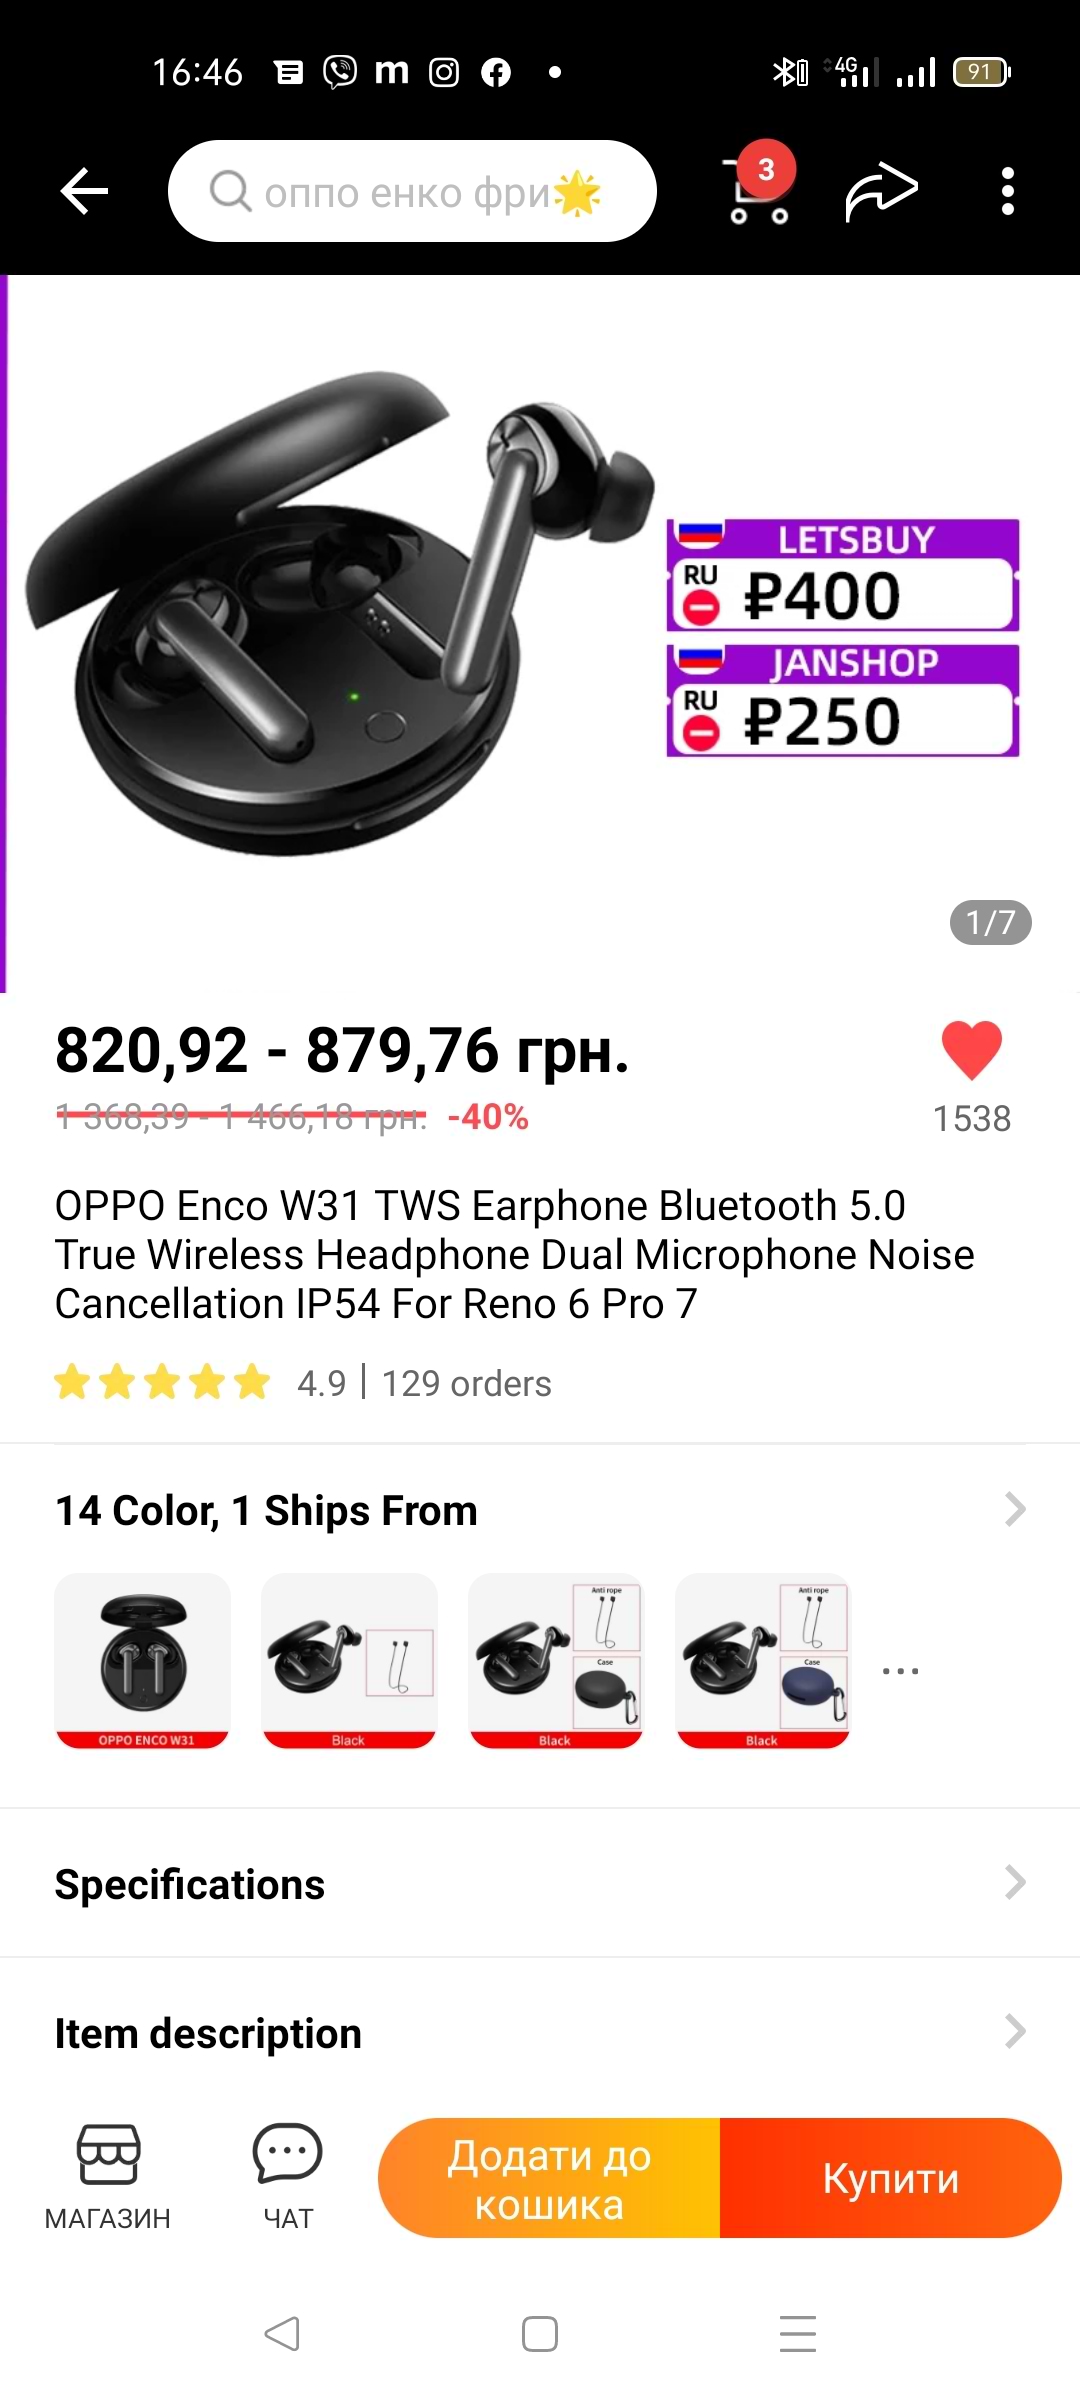
Task: Tap the share arrow icon
Action: click(x=881, y=191)
